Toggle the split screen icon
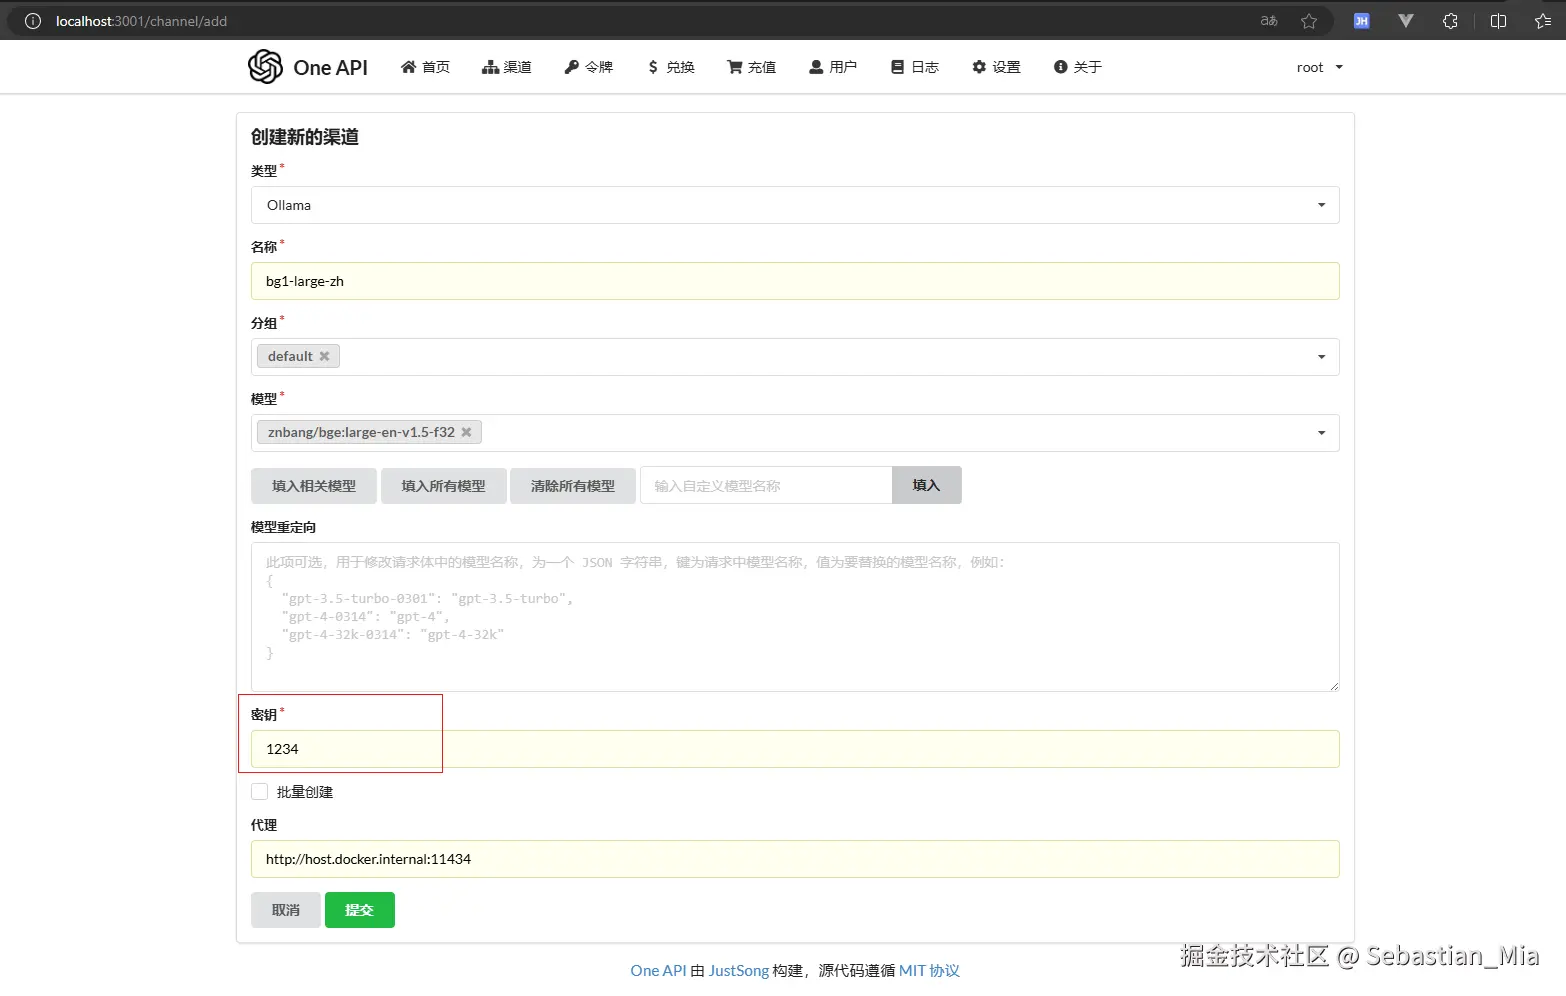 [x=1498, y=21]
